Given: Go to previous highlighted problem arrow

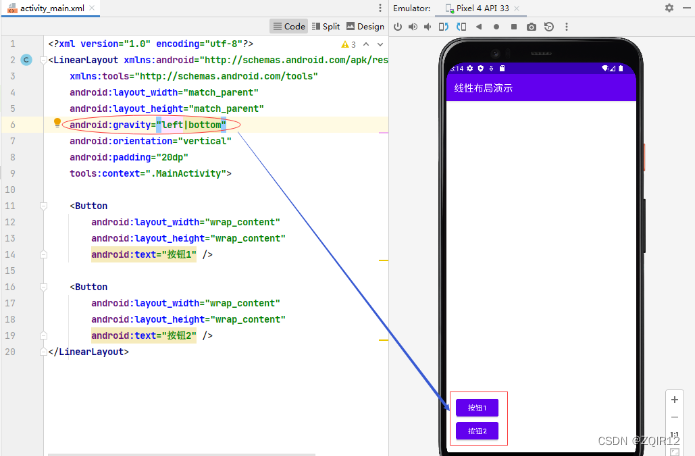Looking at the screenshot, I should click(366, 44).
